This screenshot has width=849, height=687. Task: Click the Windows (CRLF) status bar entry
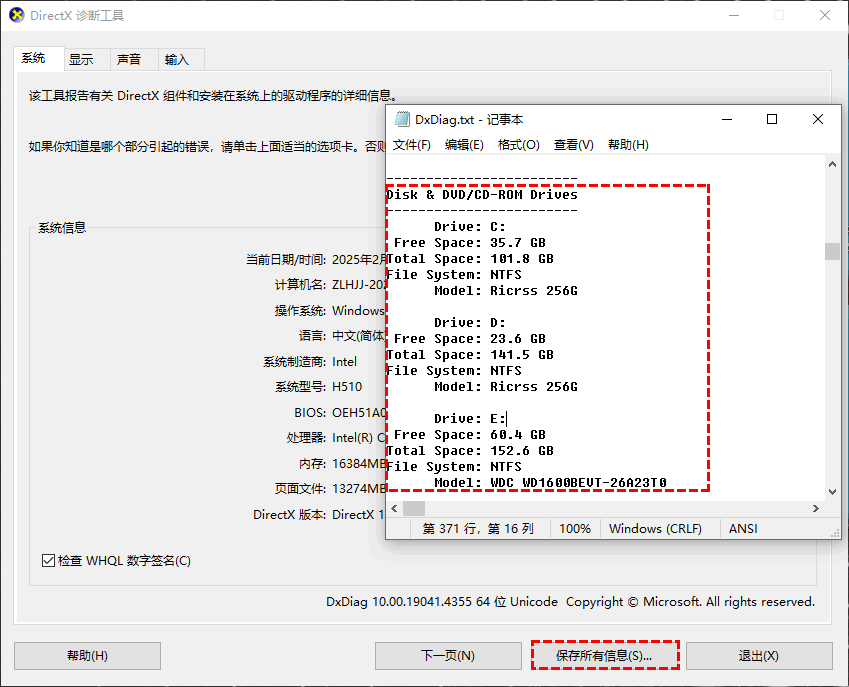655,528
